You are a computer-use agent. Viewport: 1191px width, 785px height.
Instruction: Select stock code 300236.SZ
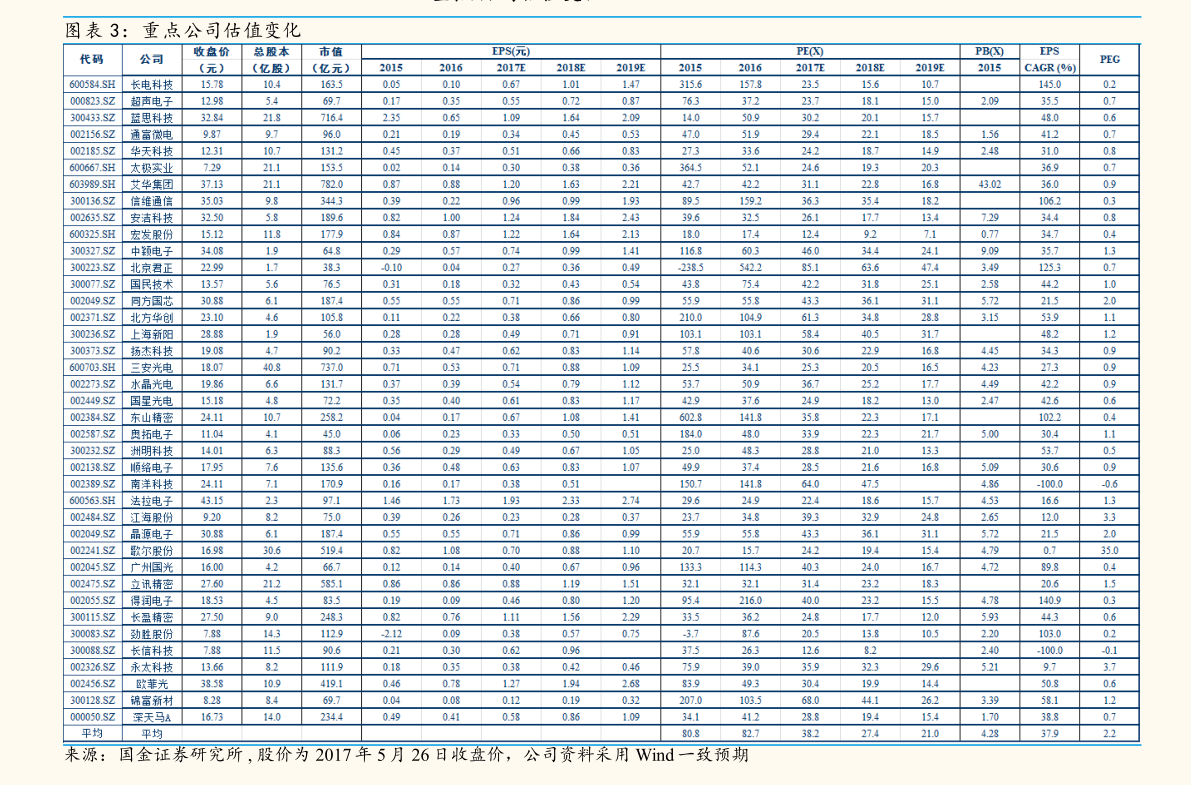tap(92, 334)
